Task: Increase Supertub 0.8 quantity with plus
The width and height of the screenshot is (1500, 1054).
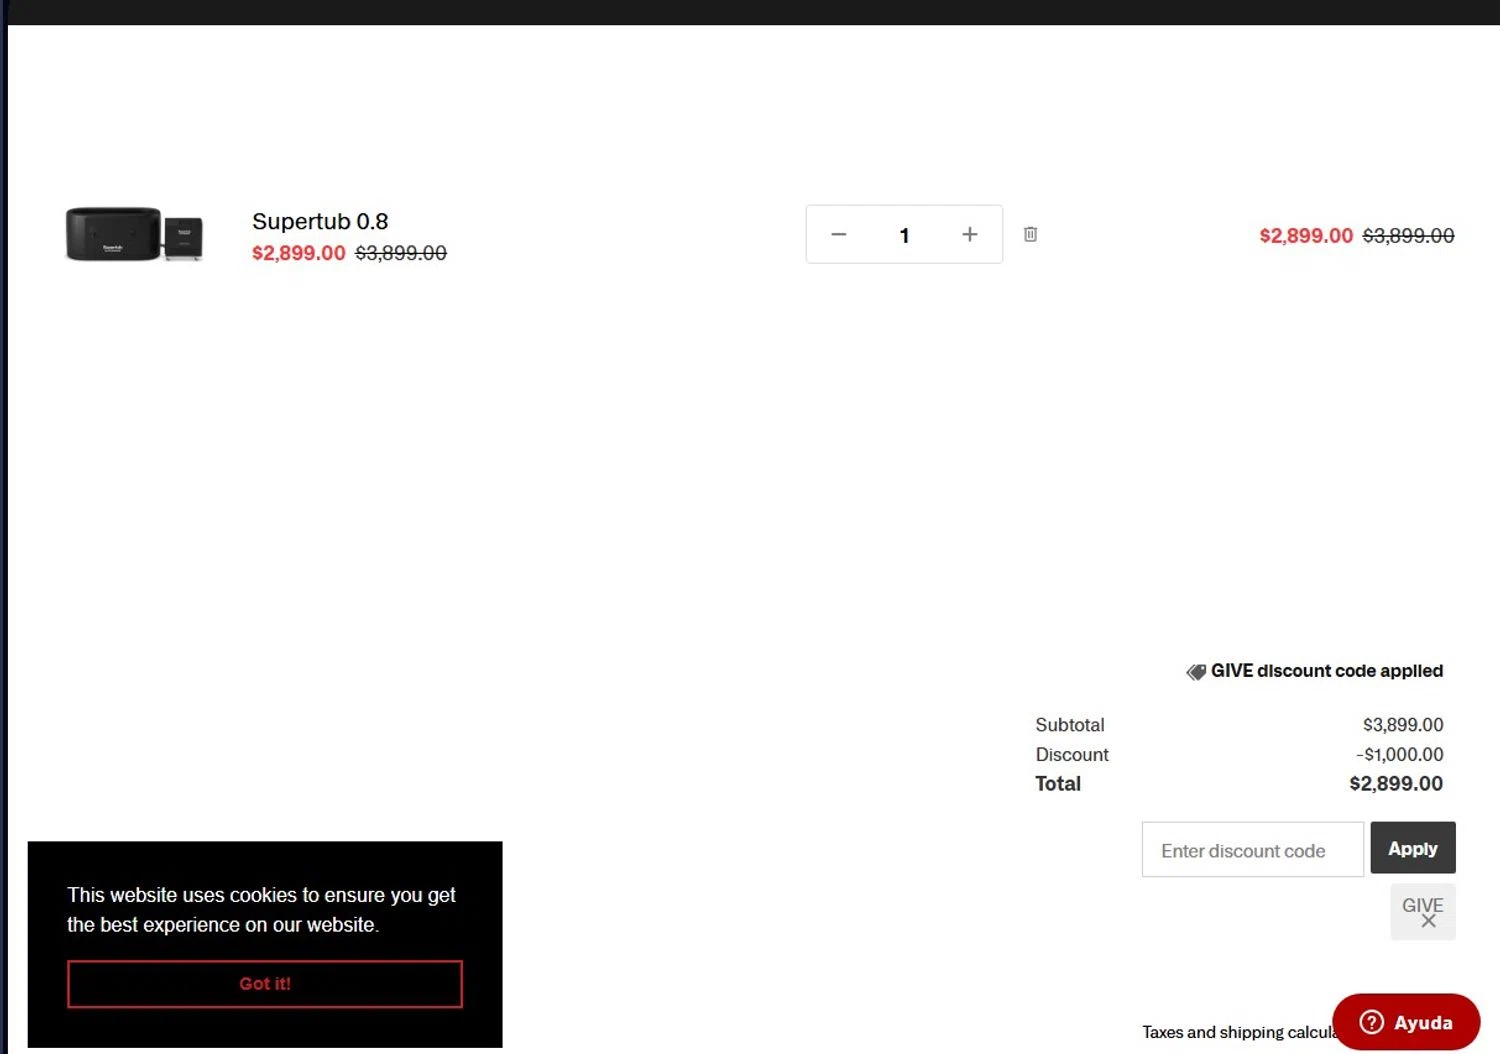Action: coord(969,234)
